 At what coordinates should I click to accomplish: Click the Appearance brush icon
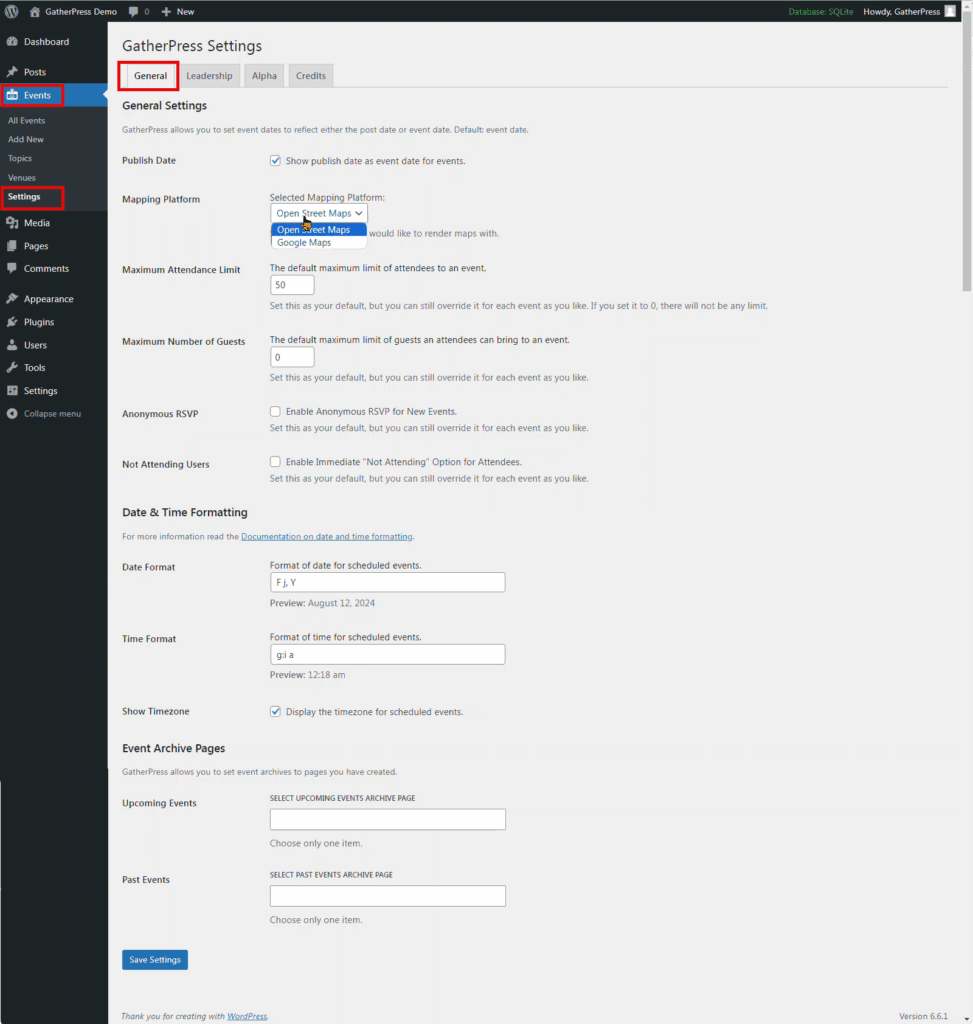point(12,299)
